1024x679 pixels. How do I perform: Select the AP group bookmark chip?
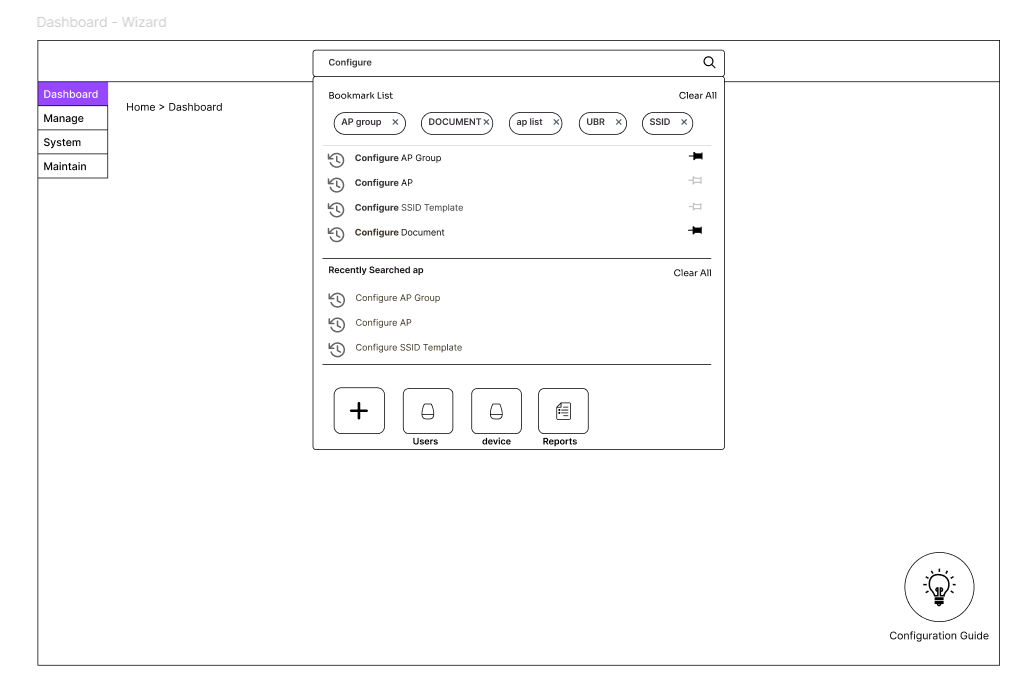click(x=370, y=123)
